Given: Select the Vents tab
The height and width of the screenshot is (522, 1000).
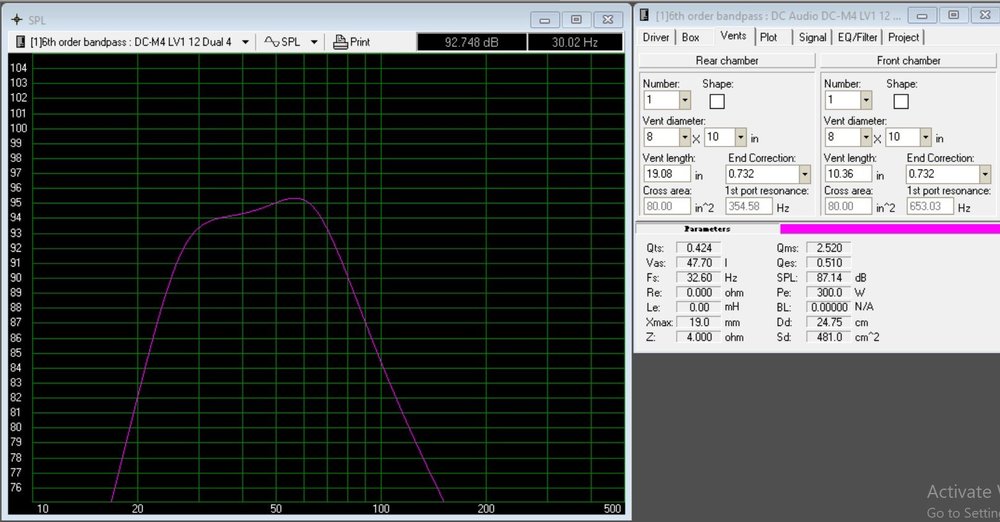Looking at the screenshot, I should 733,36.
